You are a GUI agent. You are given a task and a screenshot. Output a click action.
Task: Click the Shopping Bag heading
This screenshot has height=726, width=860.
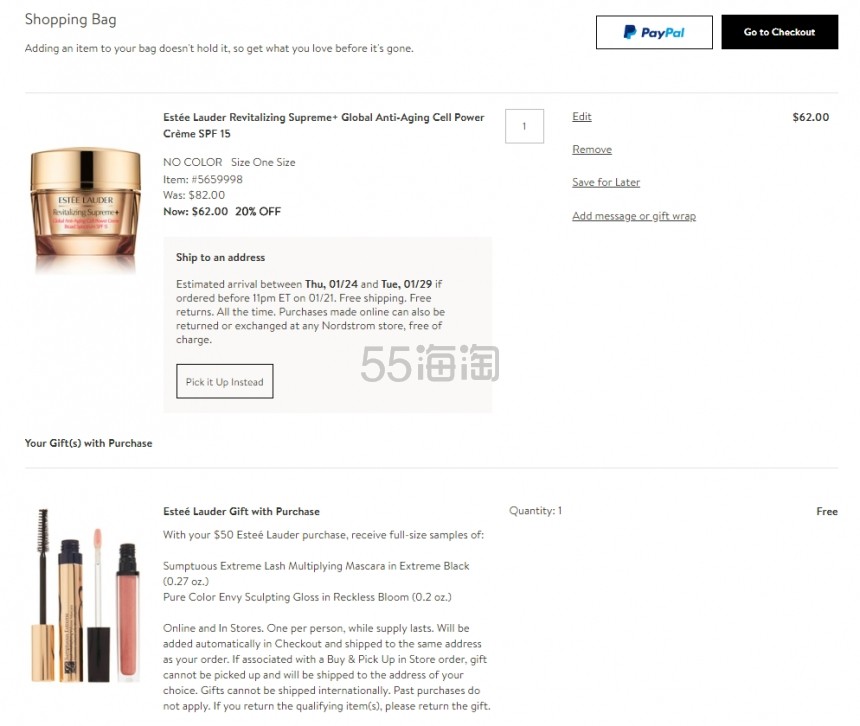[70, 19]
